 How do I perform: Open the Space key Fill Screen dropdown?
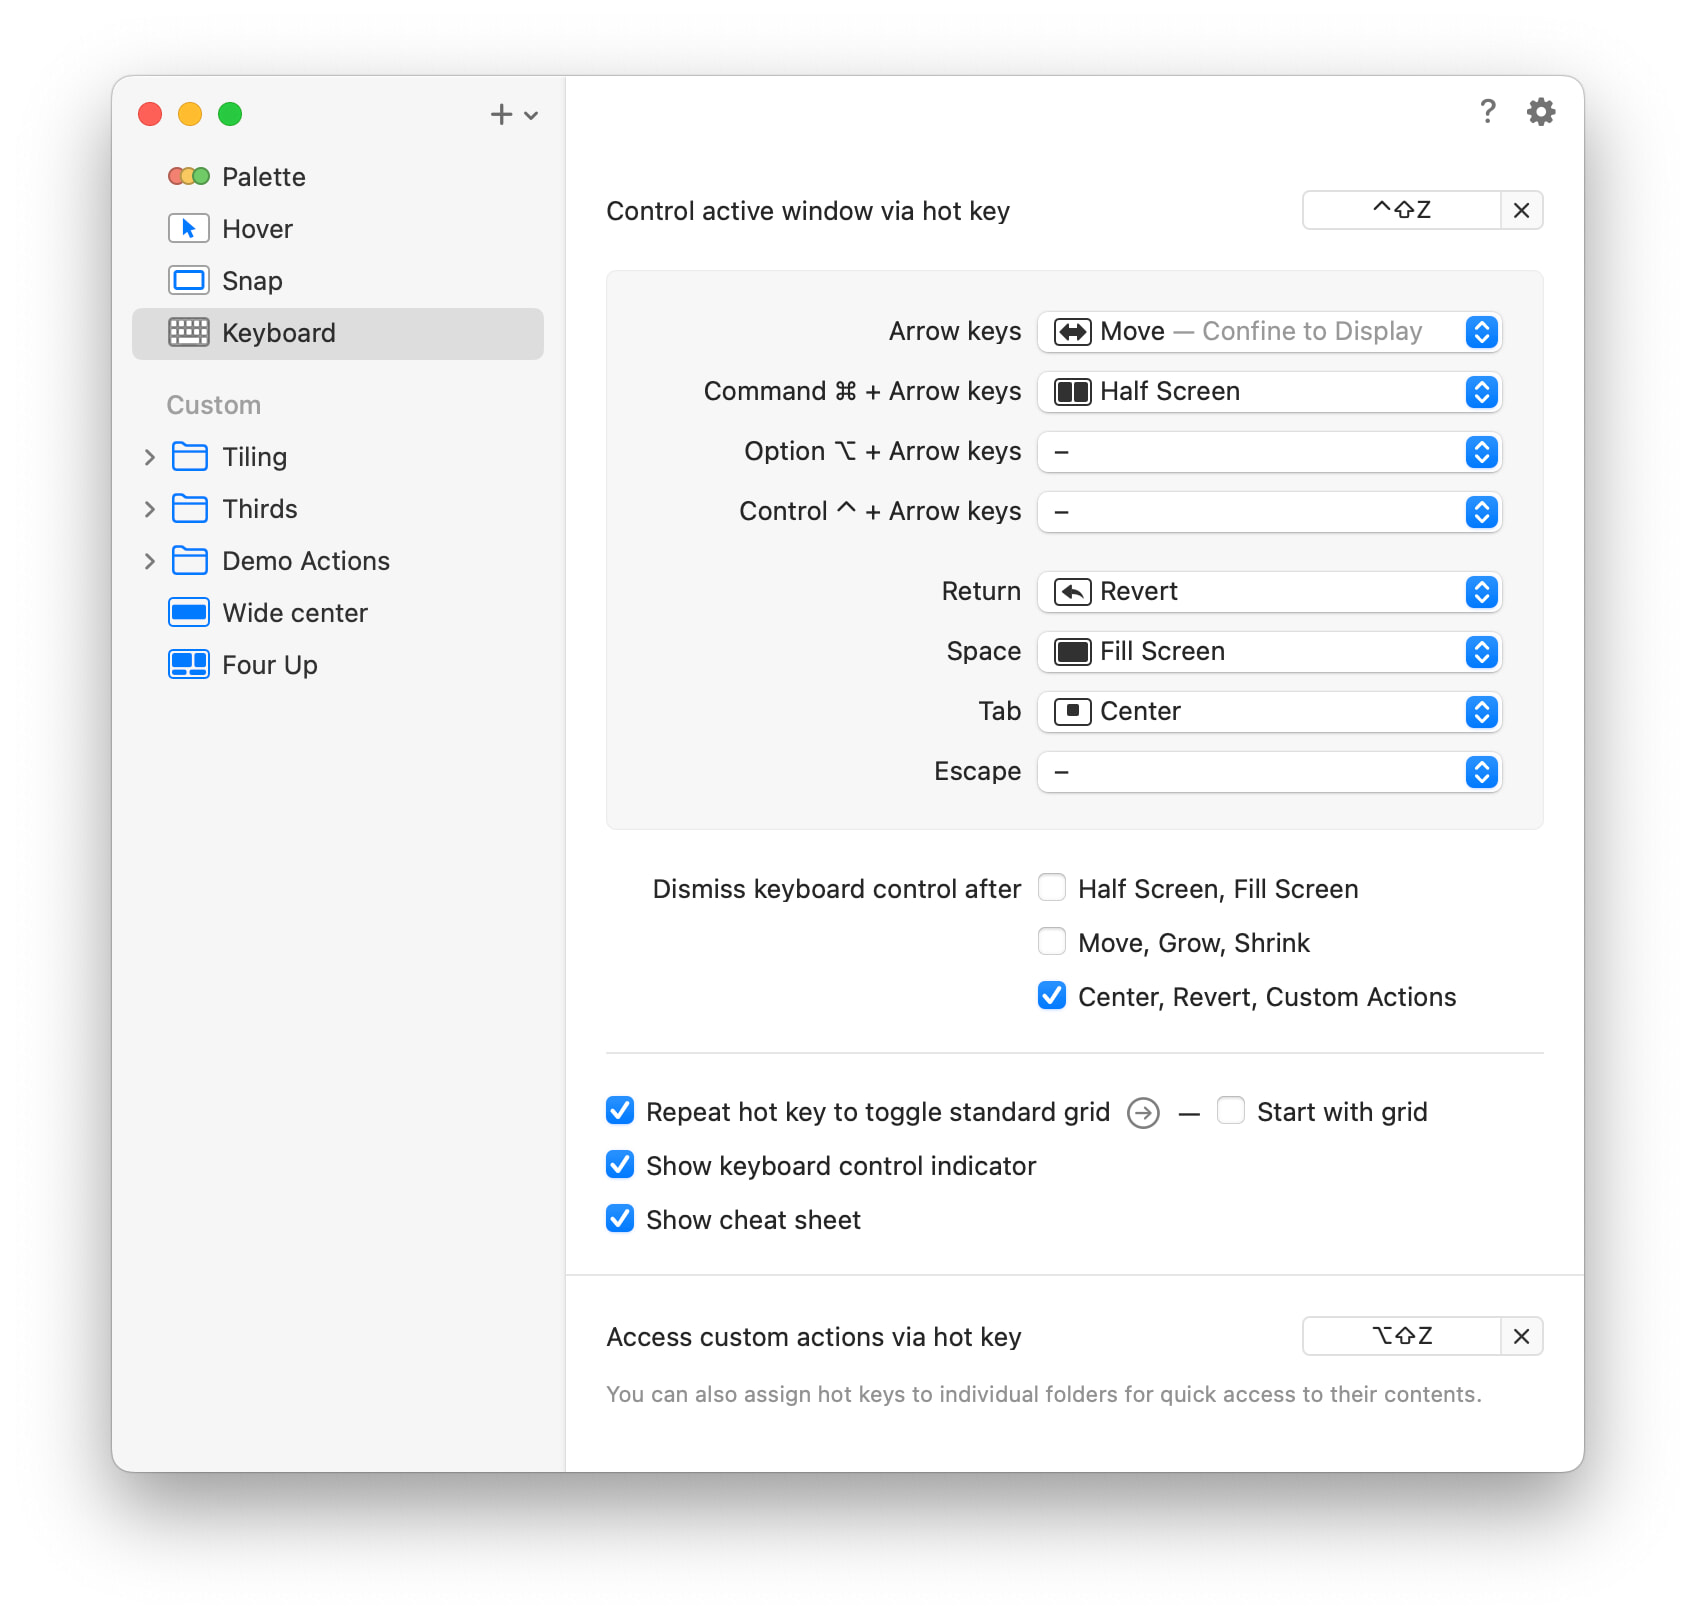click(1269, 652)
